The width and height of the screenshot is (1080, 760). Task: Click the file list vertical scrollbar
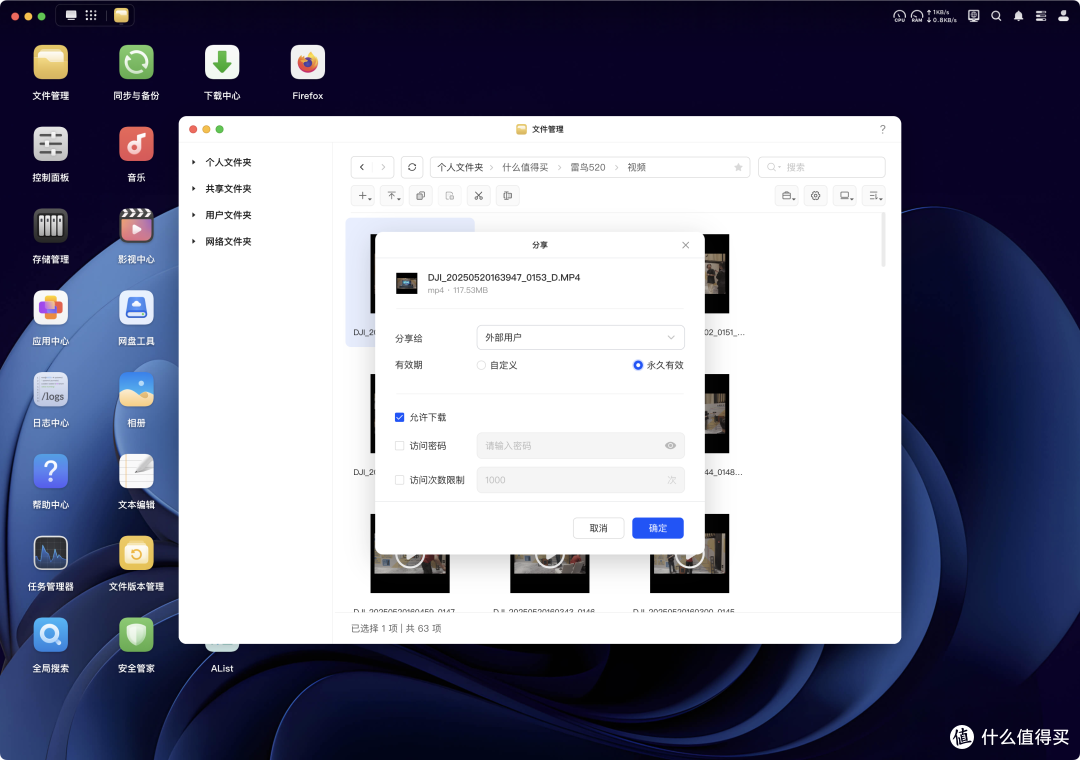pyautogui.click(x=883, y=240)
